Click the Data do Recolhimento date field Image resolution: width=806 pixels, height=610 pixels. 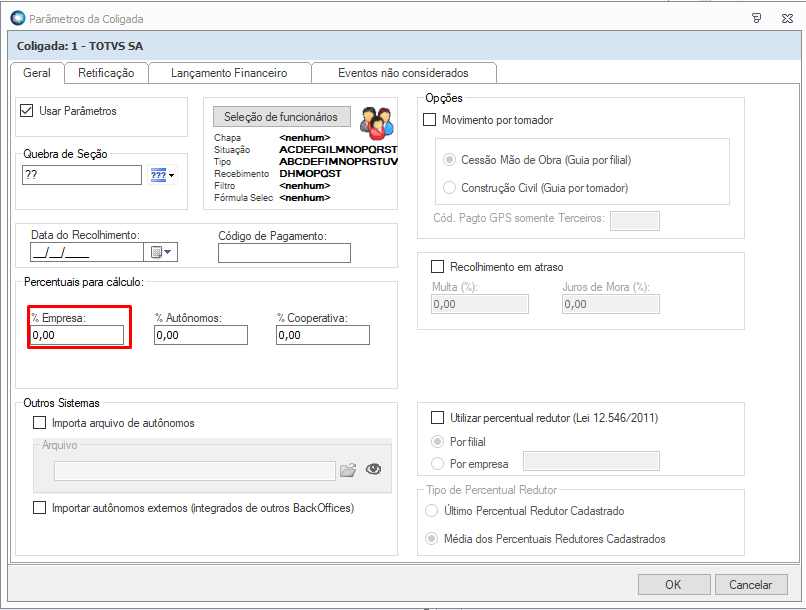(x=87, y=252)
